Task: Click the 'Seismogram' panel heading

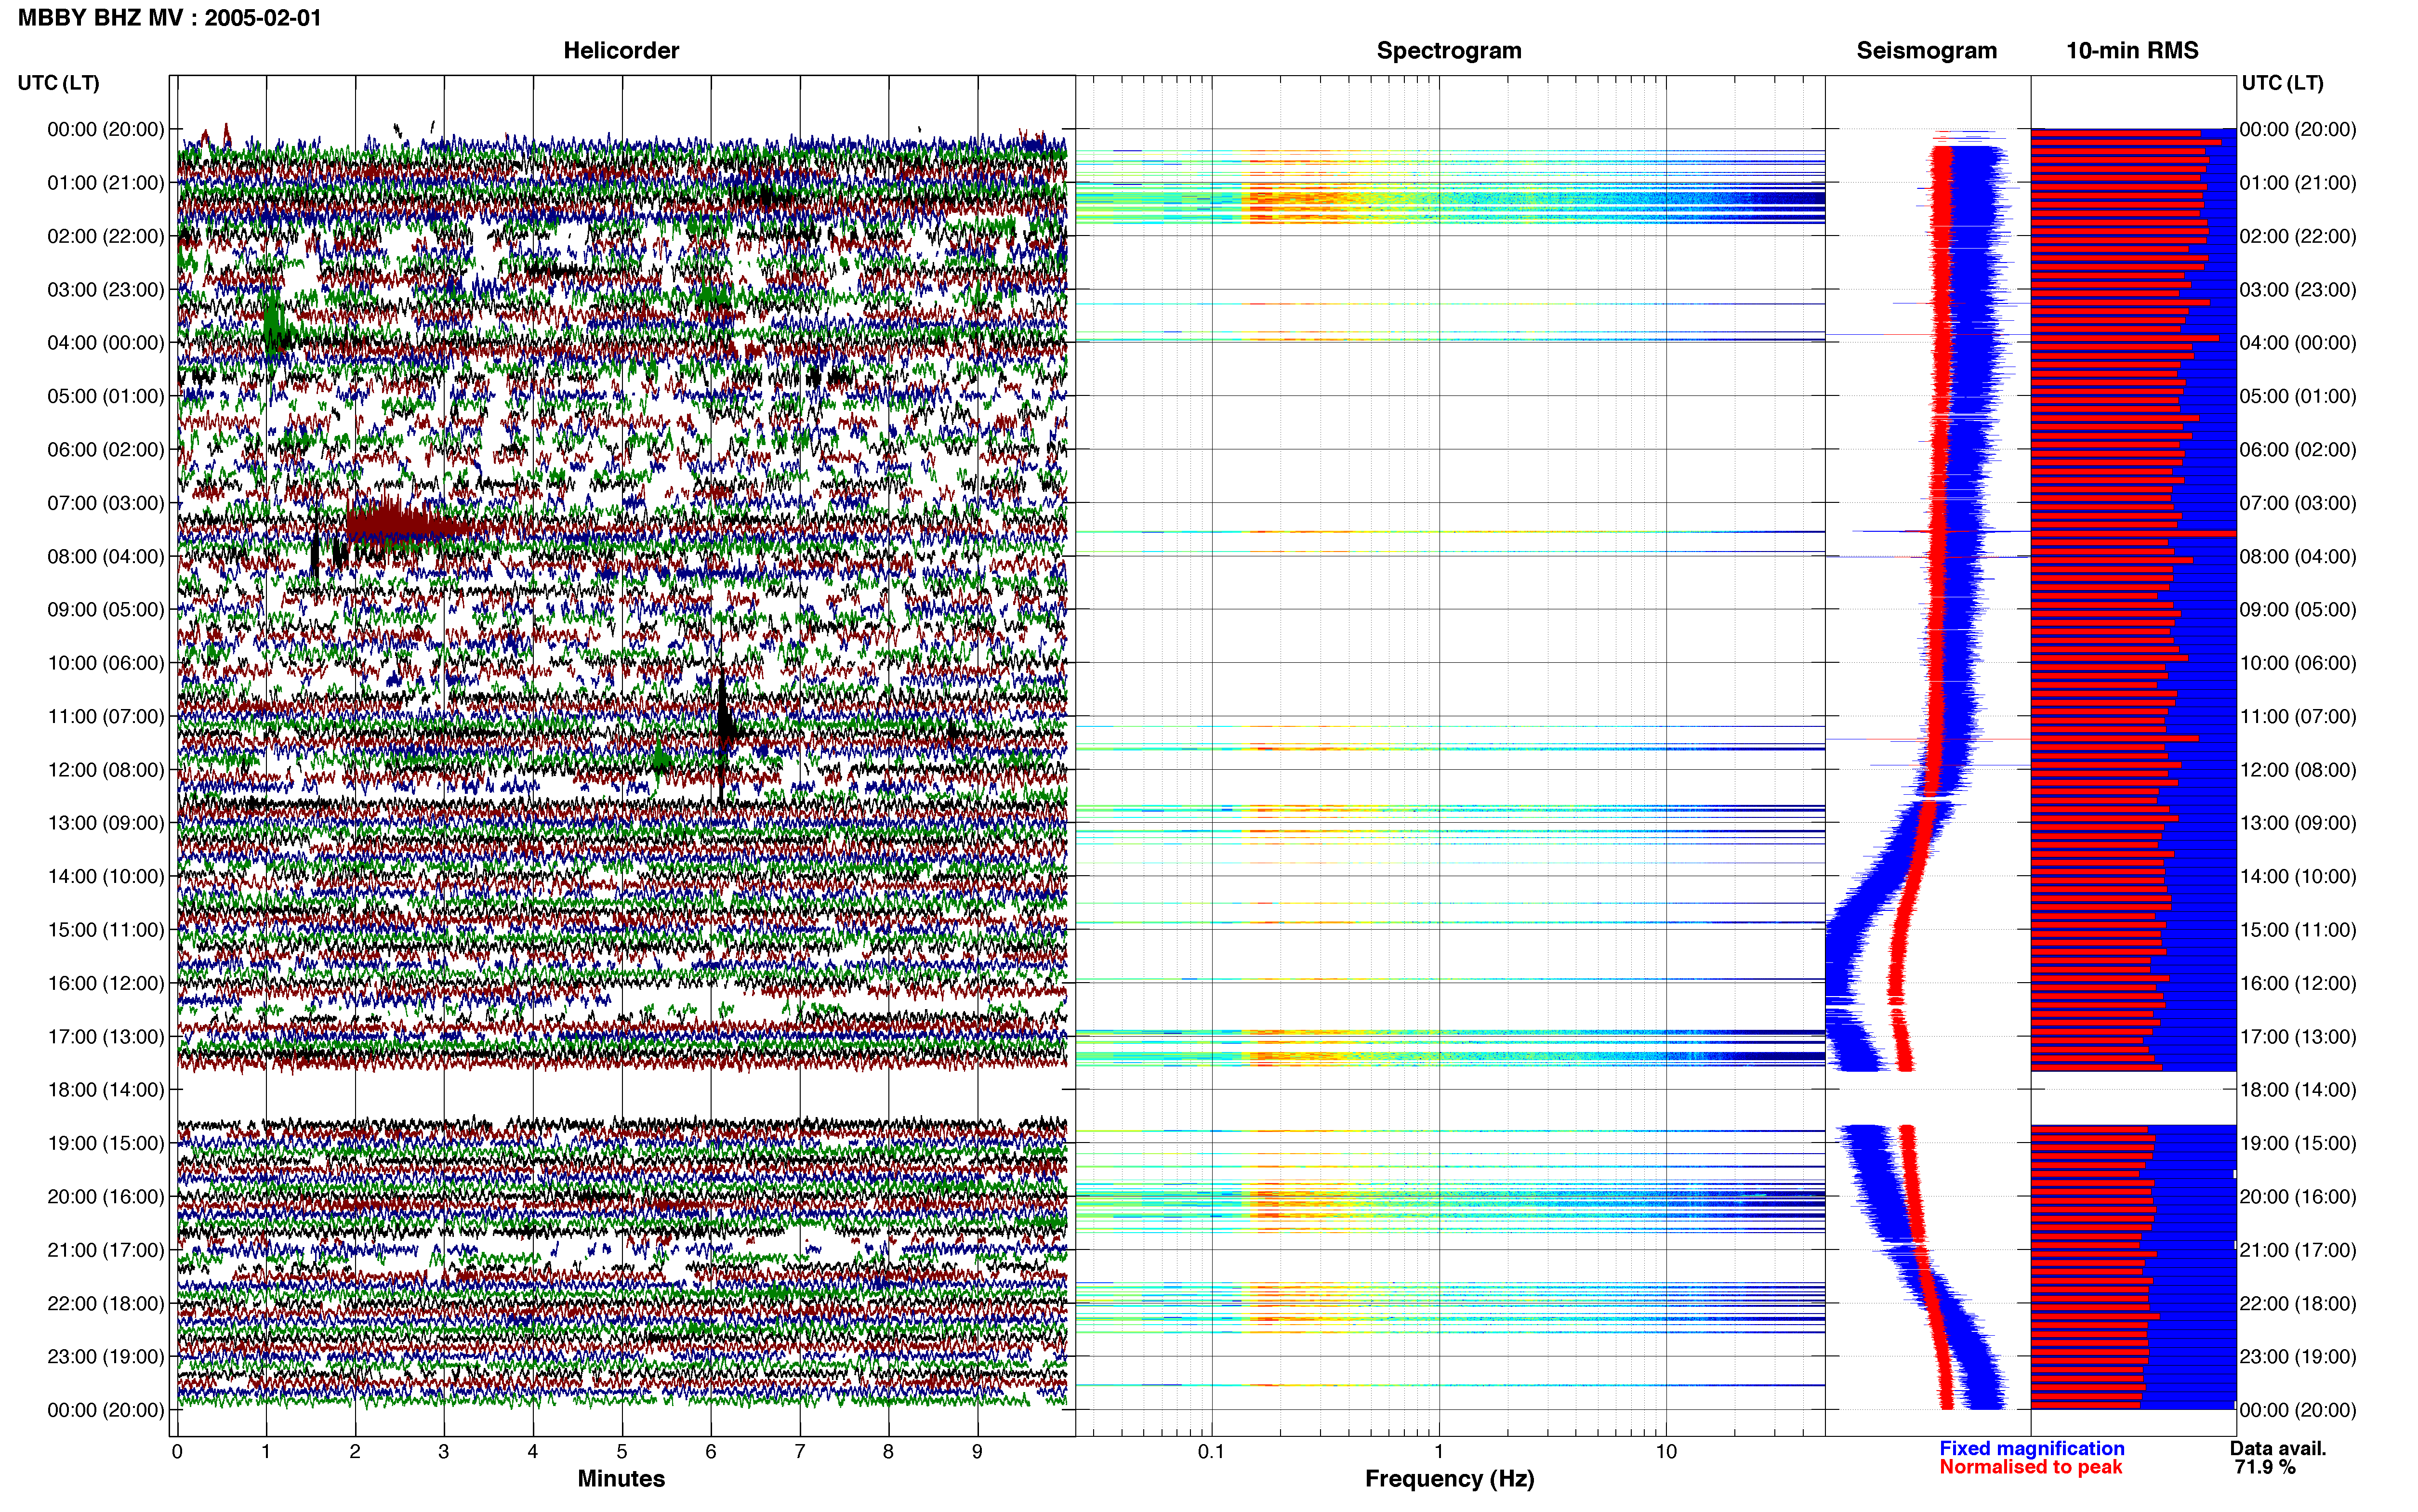Action: 1926,50
